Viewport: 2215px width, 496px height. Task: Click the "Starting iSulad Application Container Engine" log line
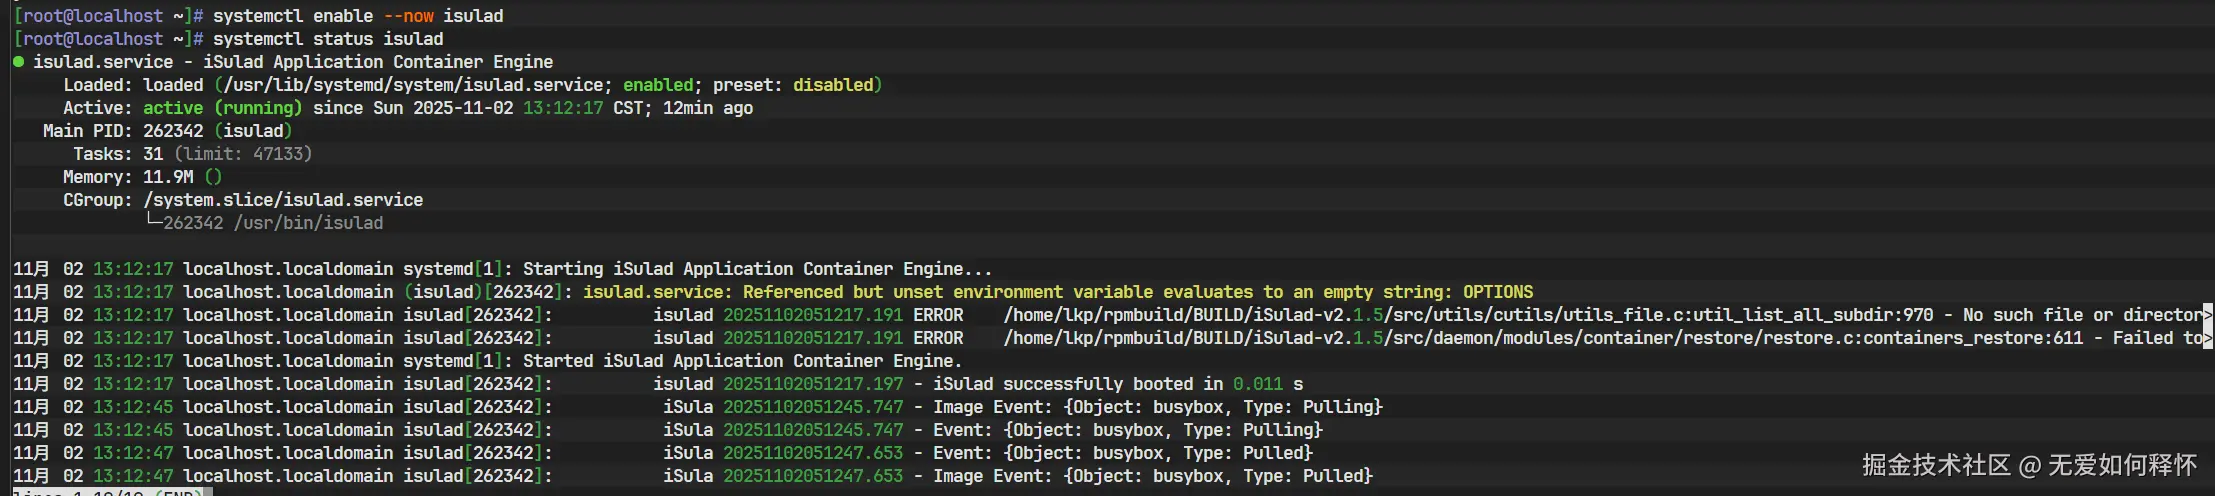coord(757,269)
